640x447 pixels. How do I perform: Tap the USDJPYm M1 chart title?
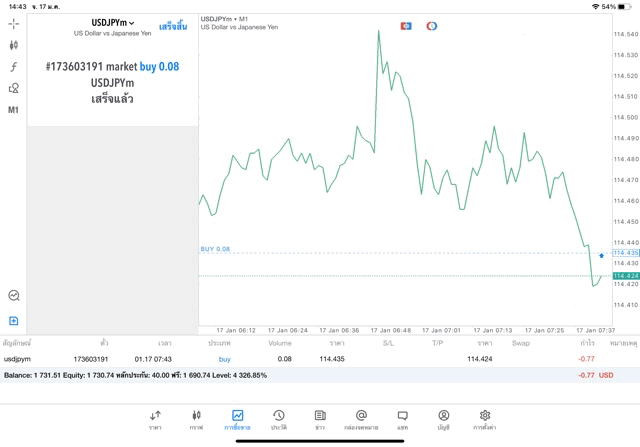click(x=224, y=19)
